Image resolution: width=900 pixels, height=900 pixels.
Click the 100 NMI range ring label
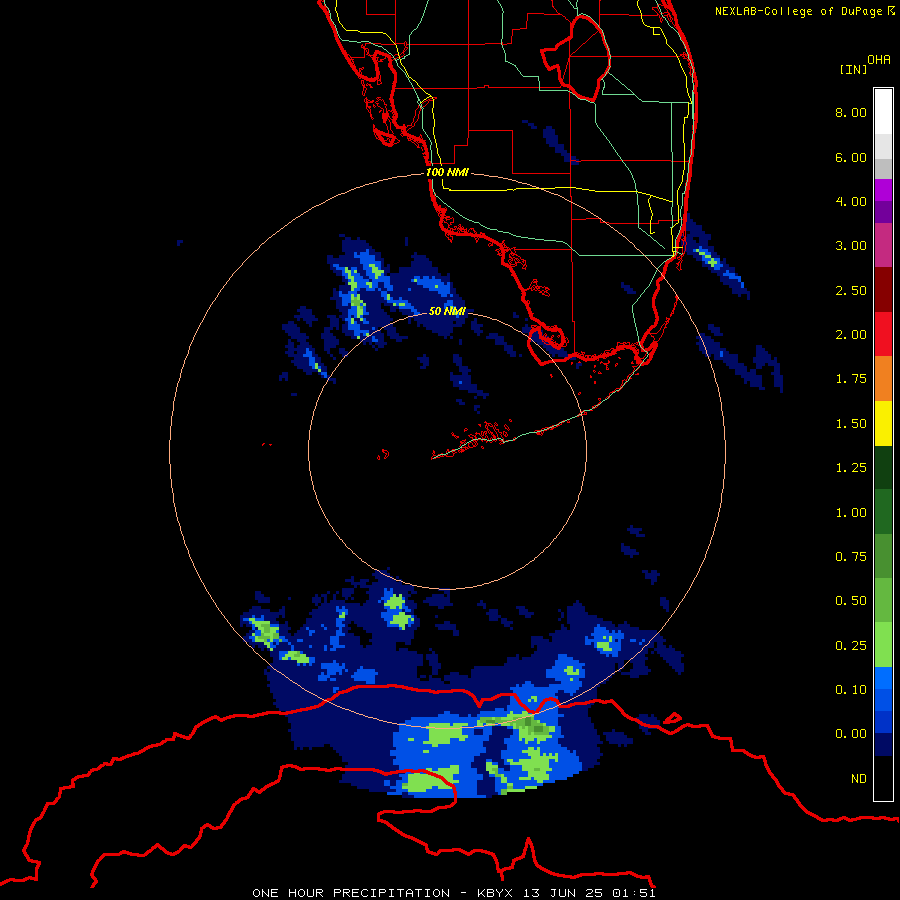click(x=447, y=172)
